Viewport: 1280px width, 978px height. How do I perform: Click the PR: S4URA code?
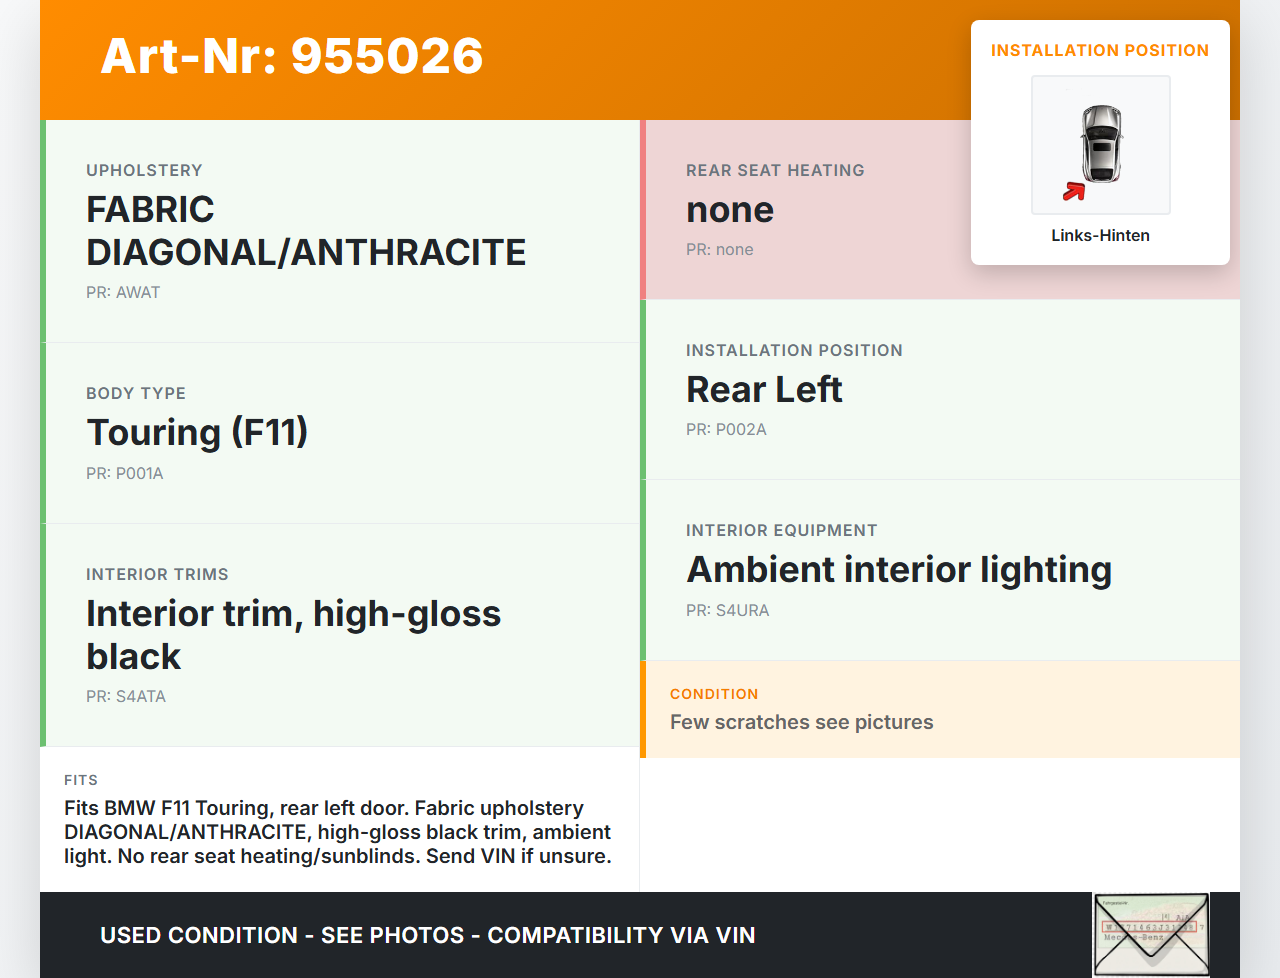click(x=727, y=611)
